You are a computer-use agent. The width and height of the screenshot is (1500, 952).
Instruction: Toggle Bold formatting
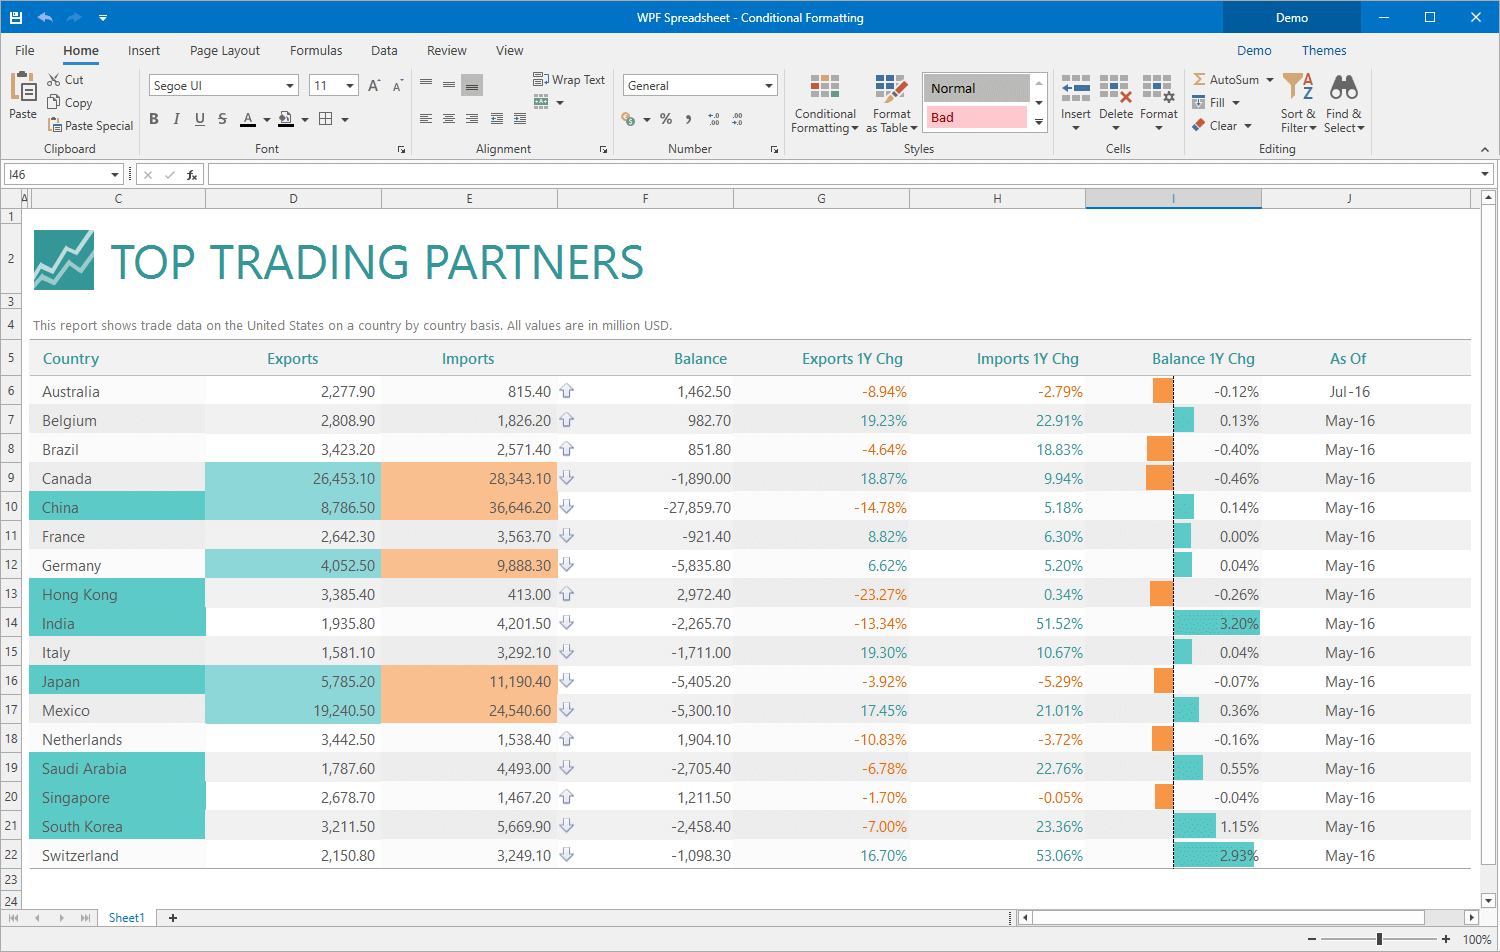point(154,119)
